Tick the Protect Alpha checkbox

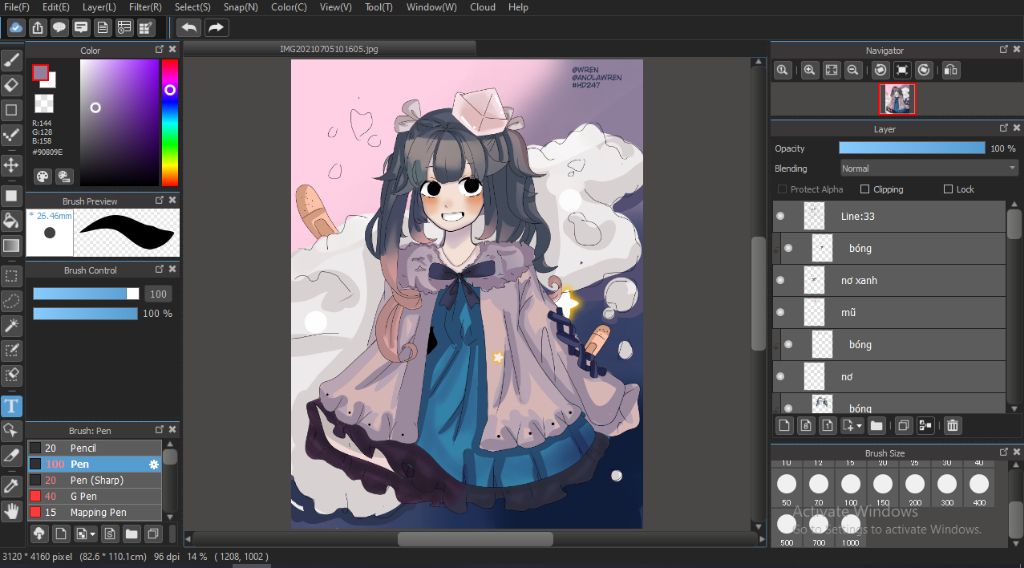(x=782, y=189)
